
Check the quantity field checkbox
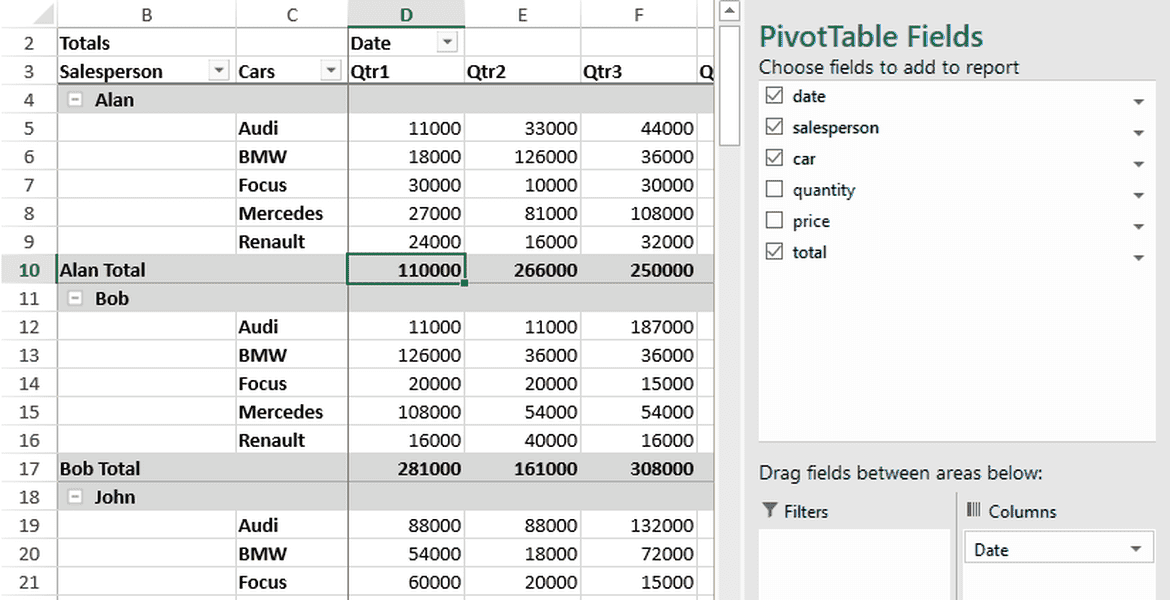(x=773, y=190)
